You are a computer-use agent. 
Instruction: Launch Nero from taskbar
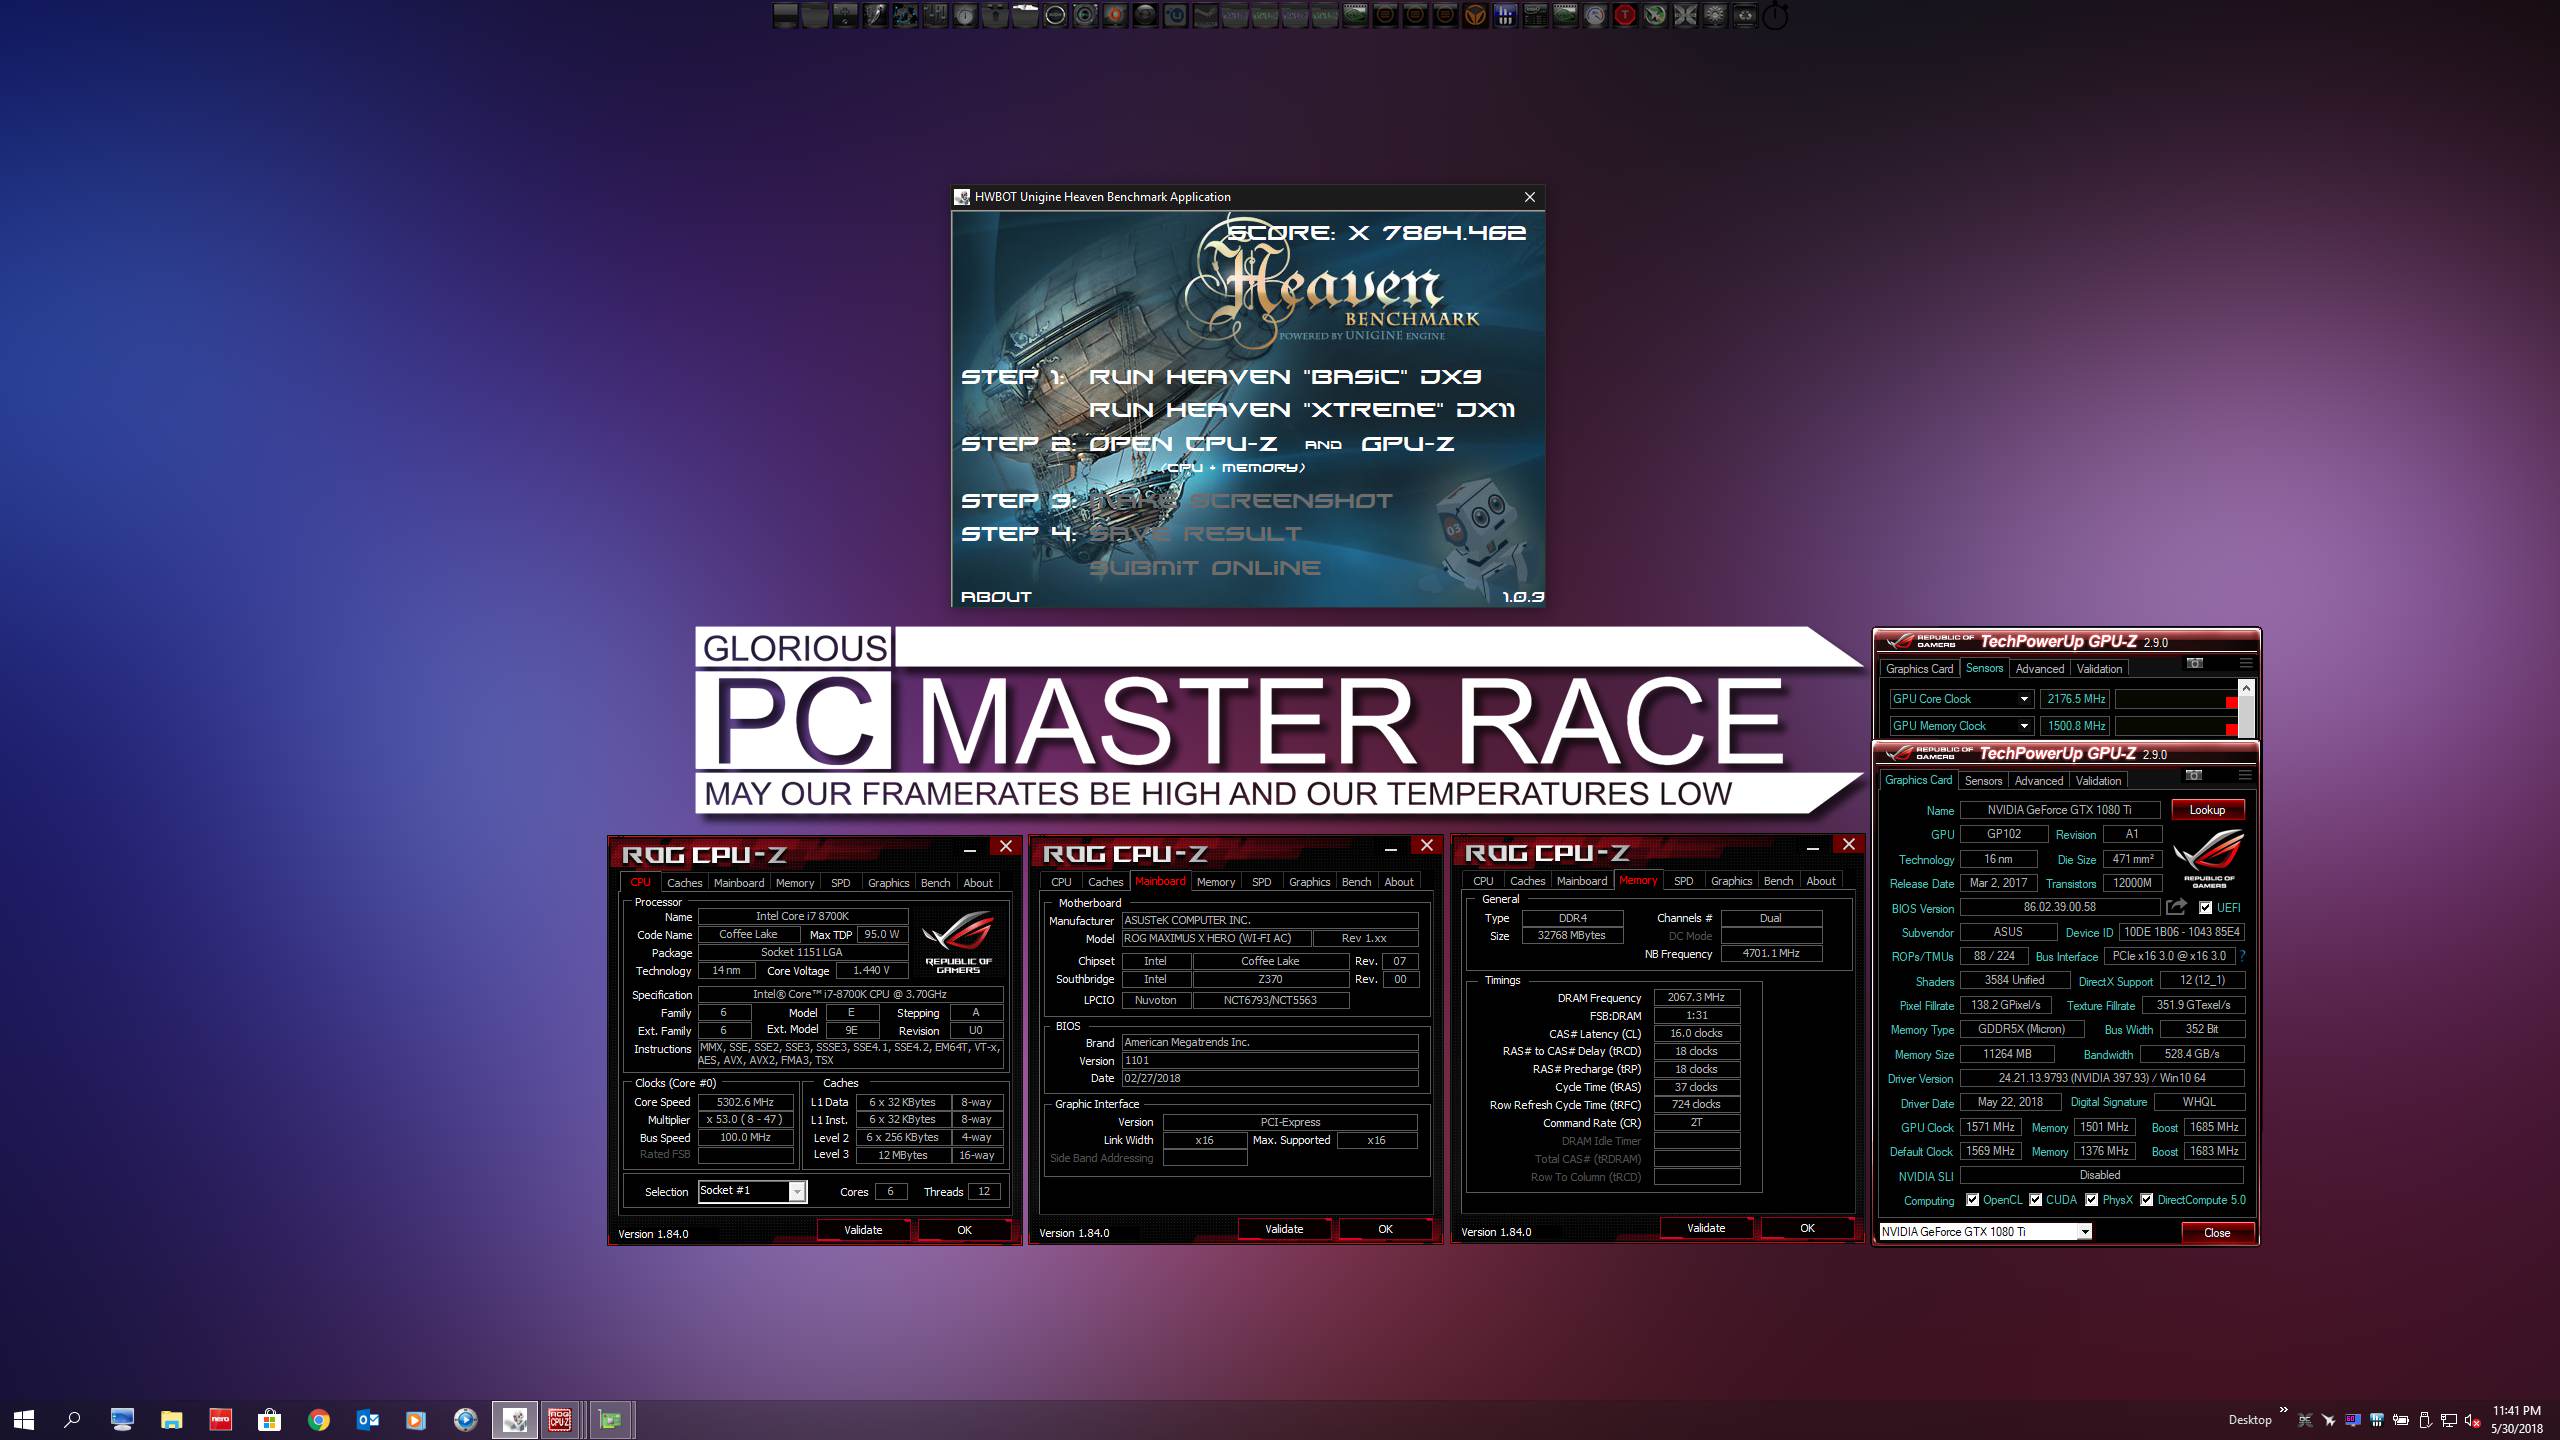[220, 1419]
